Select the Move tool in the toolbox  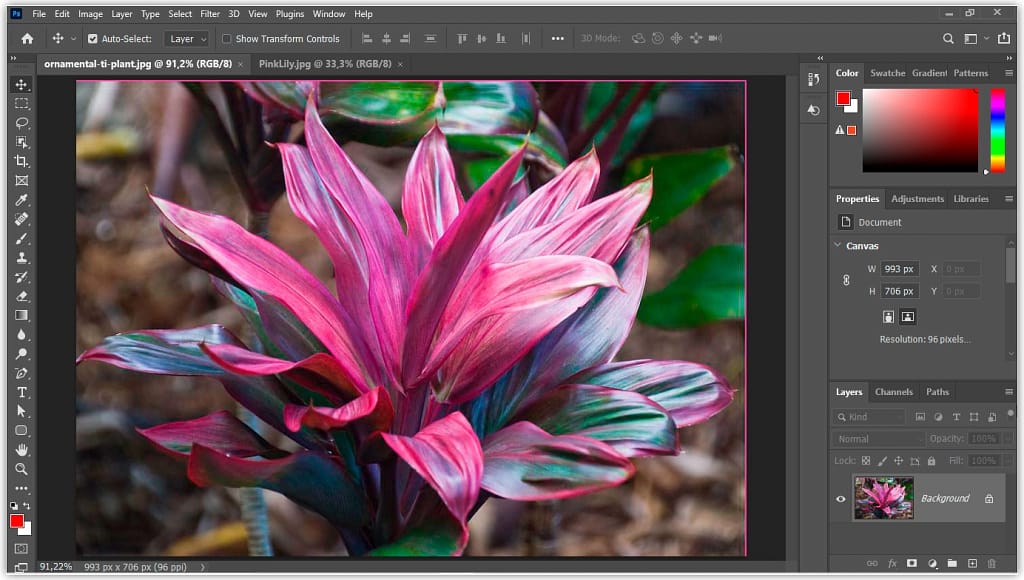pyautogui.click(x=22, y=85)
